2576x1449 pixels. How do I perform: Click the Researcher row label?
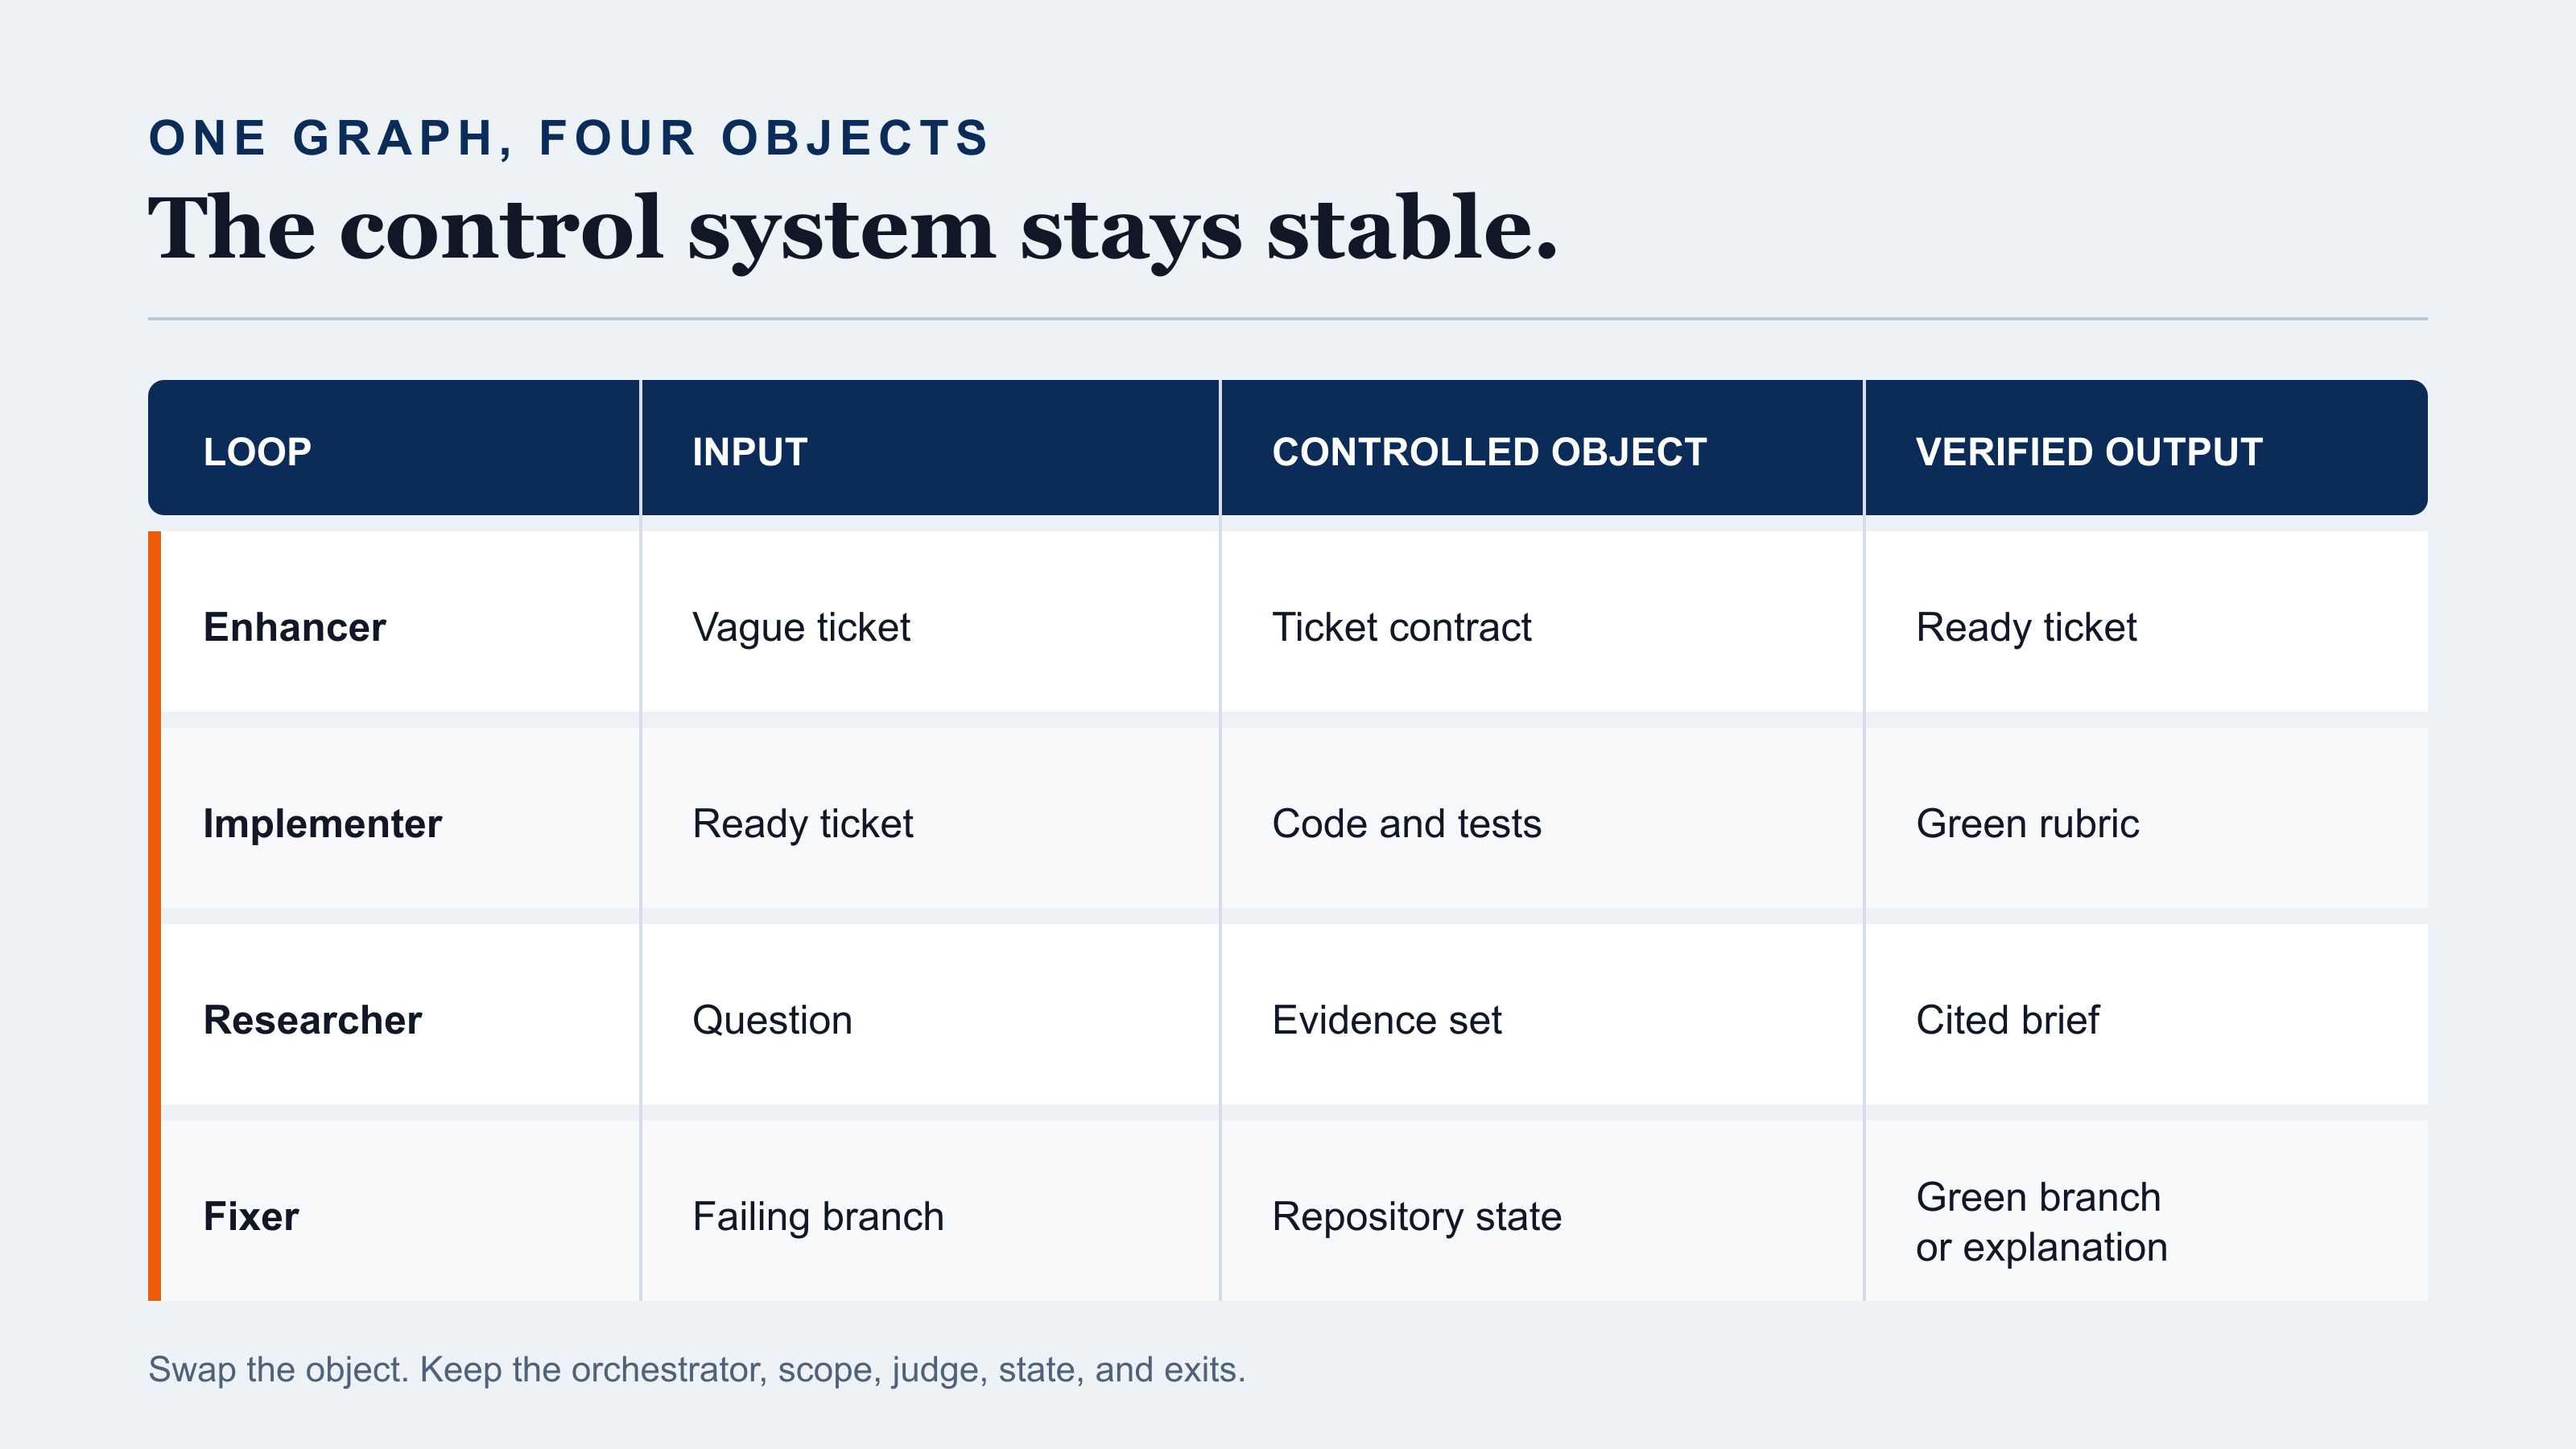tap(312, 1020)
